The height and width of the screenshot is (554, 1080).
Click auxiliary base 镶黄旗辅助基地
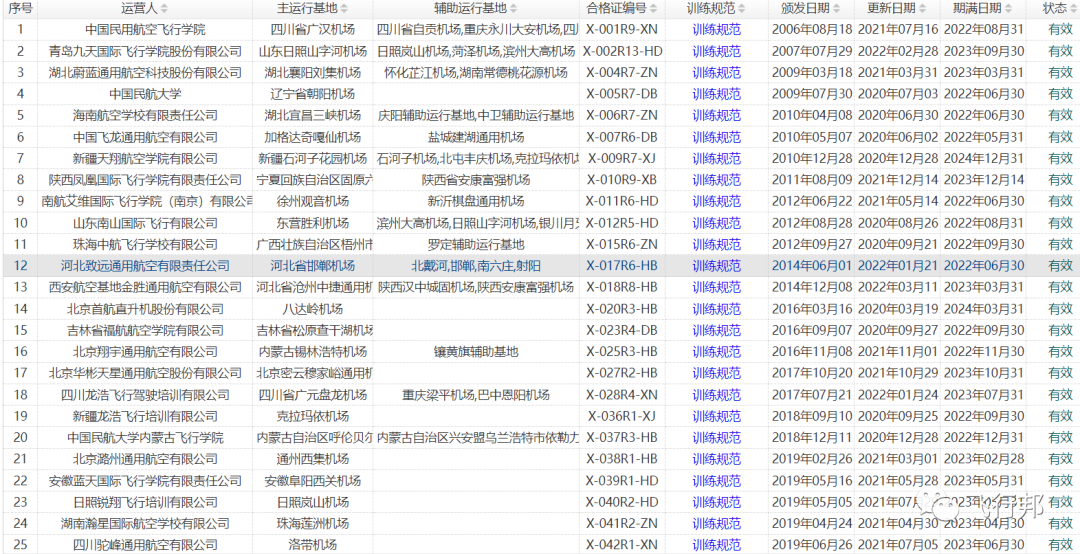pyautogui.click(x=476, y=352)
